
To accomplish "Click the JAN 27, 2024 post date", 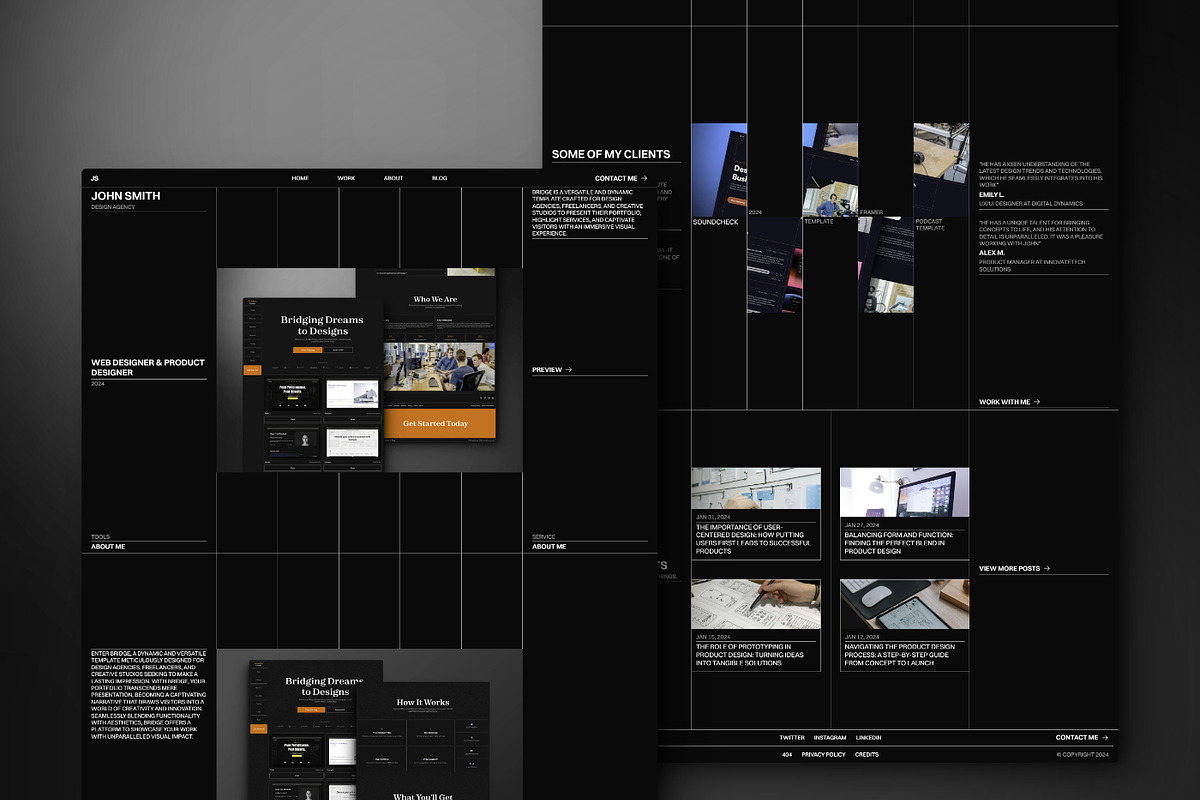I will point(862,525).
